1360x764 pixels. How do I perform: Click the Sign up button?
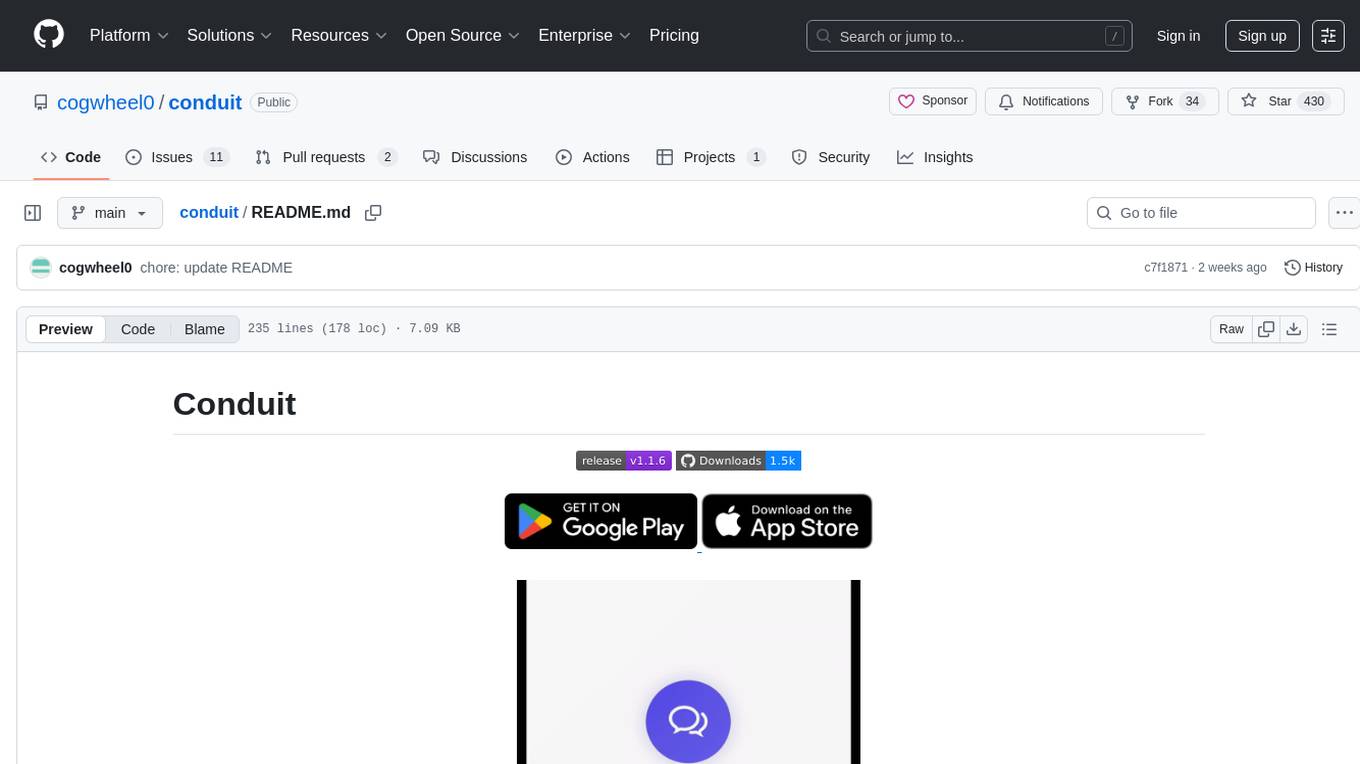[1262, 36]
